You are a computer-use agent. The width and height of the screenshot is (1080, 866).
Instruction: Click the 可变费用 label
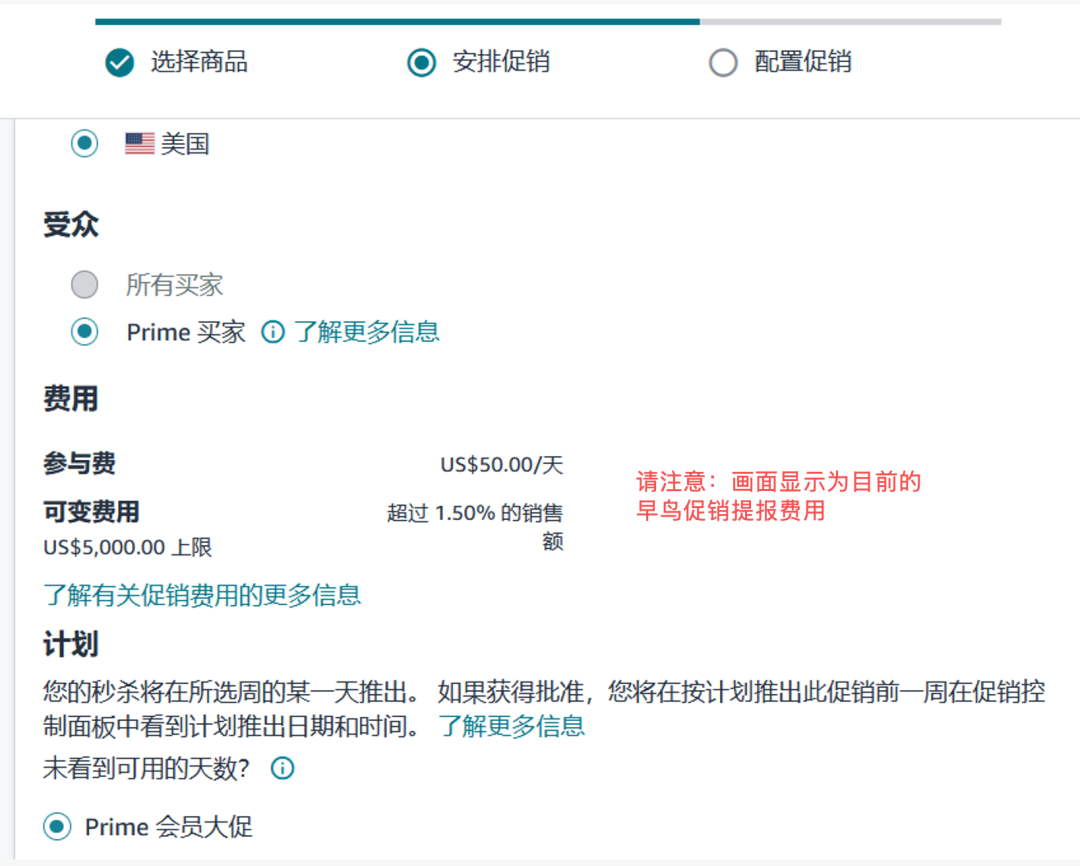pos(92,512)
